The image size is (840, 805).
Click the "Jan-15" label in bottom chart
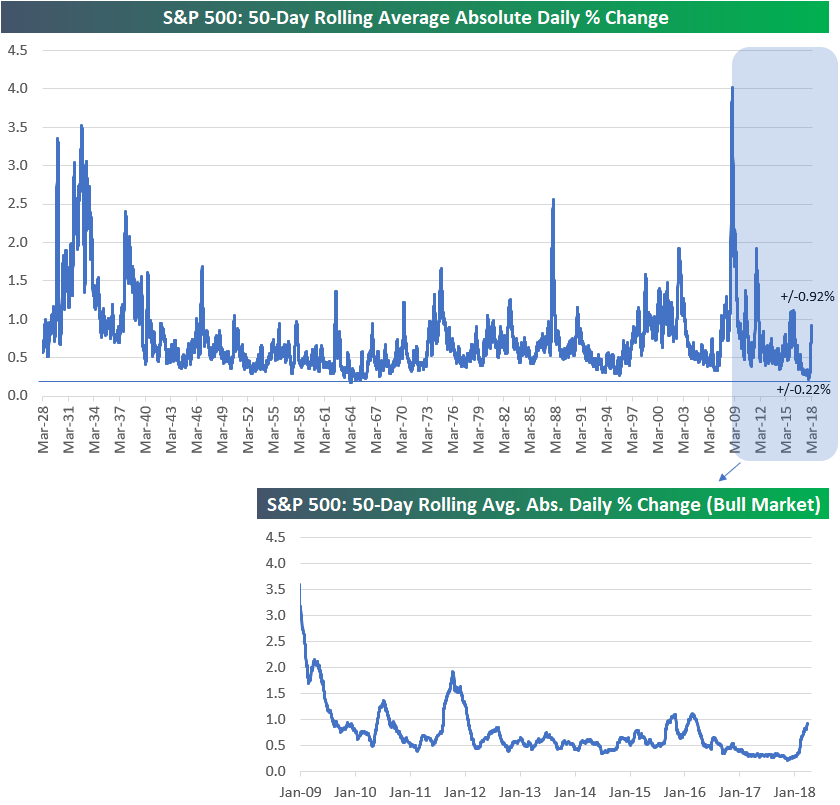tap(630, 792)
